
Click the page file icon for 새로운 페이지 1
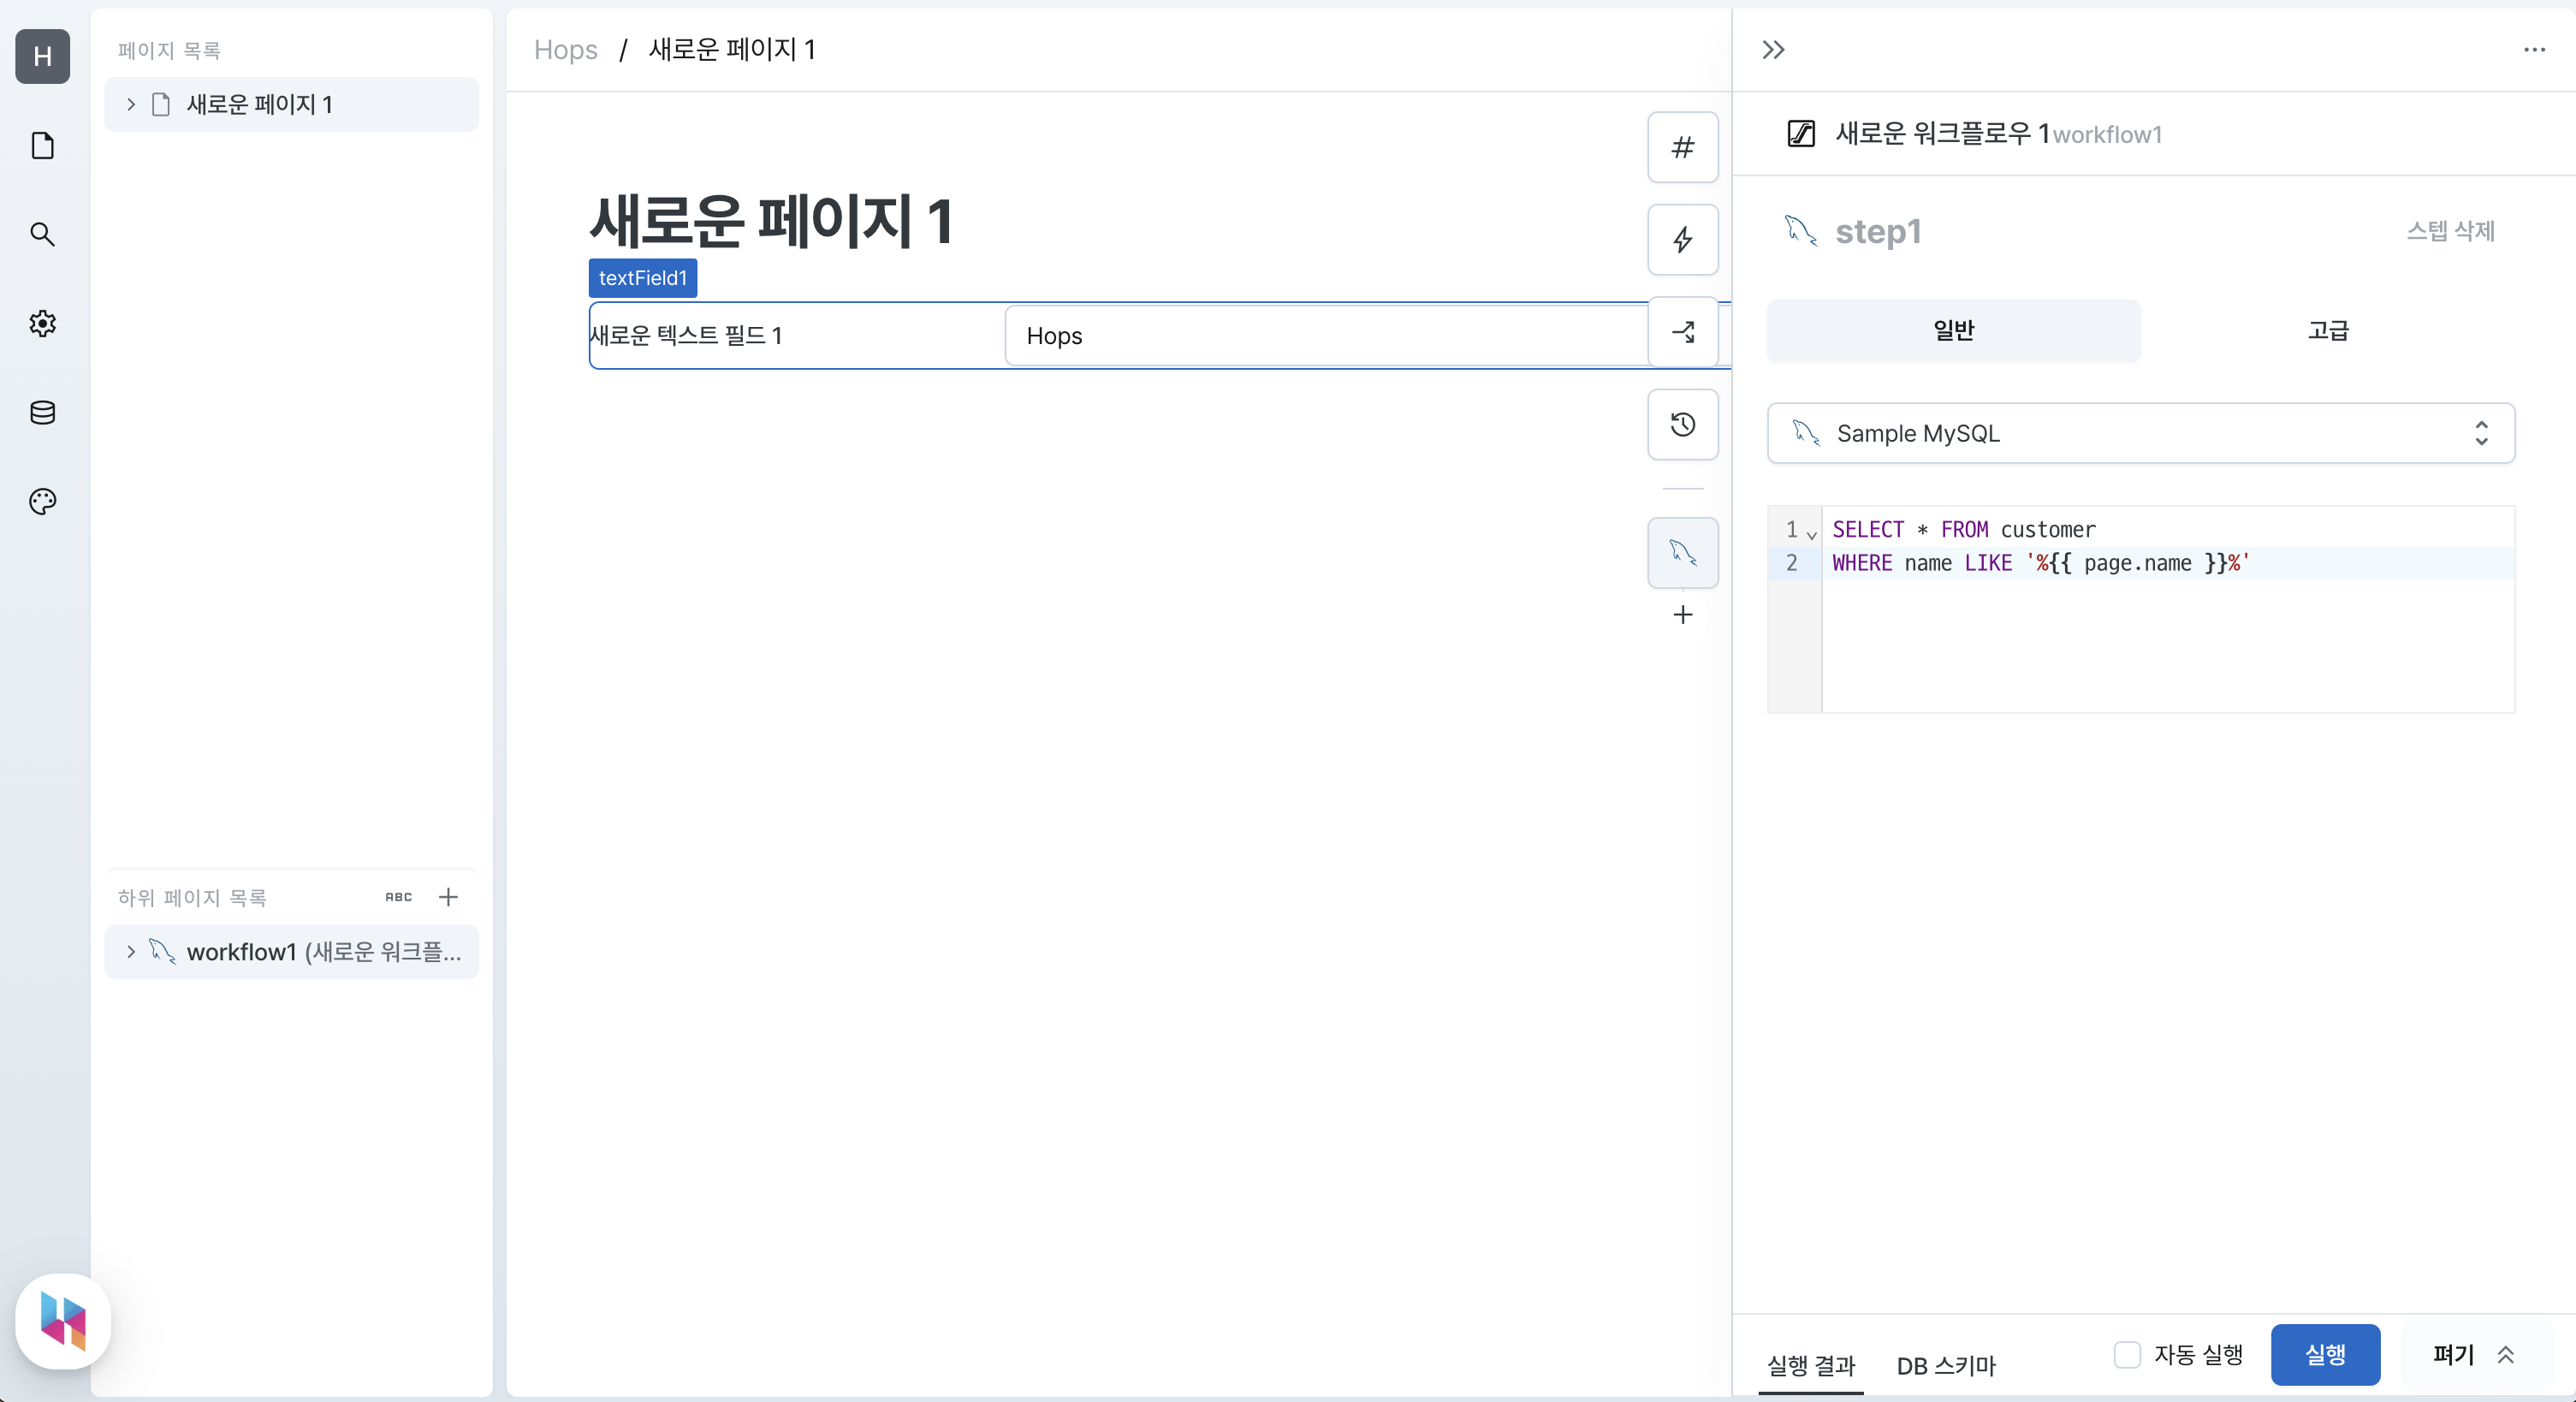point(161,104)
